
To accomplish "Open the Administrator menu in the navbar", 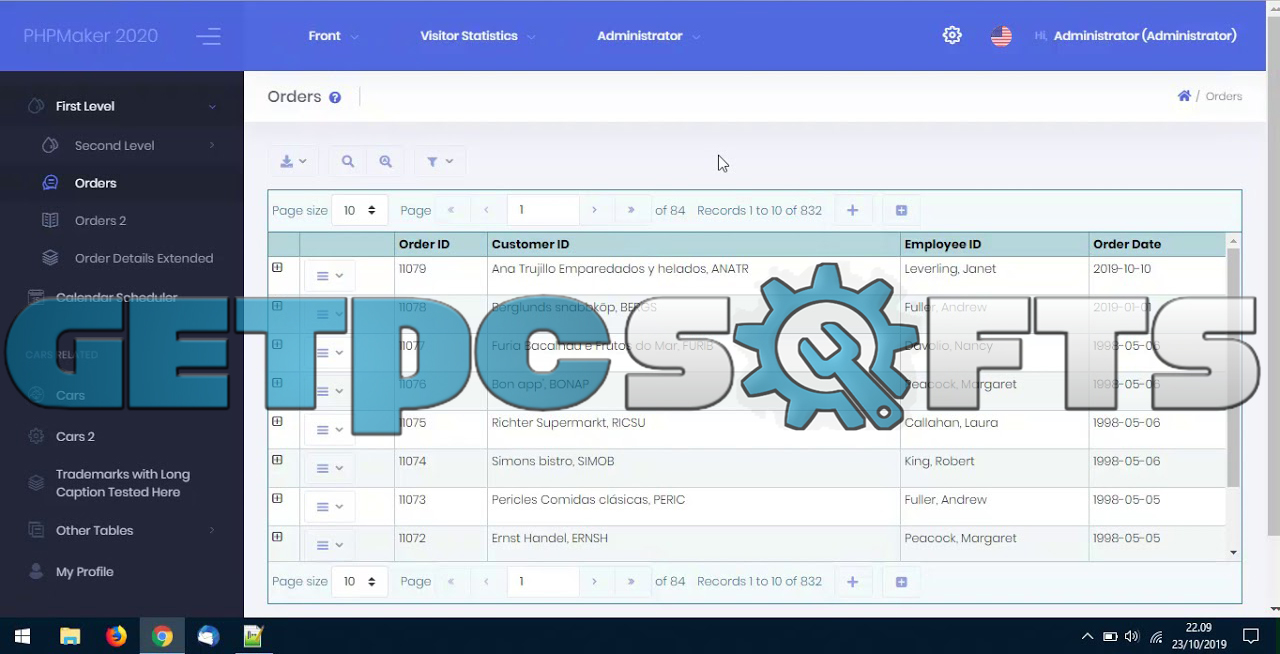I will (x=648, y=36).
